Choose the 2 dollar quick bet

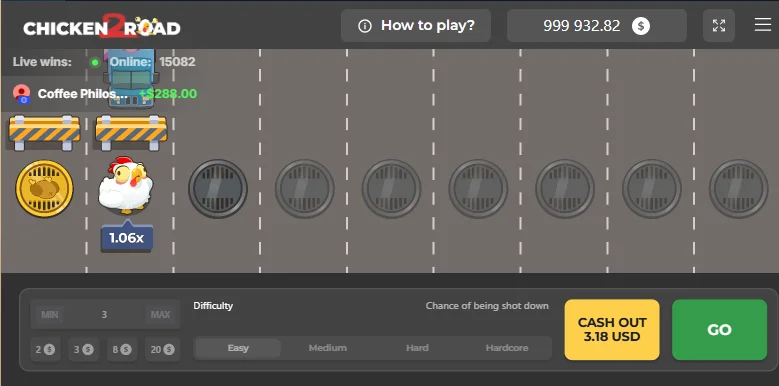coord(45,350)
